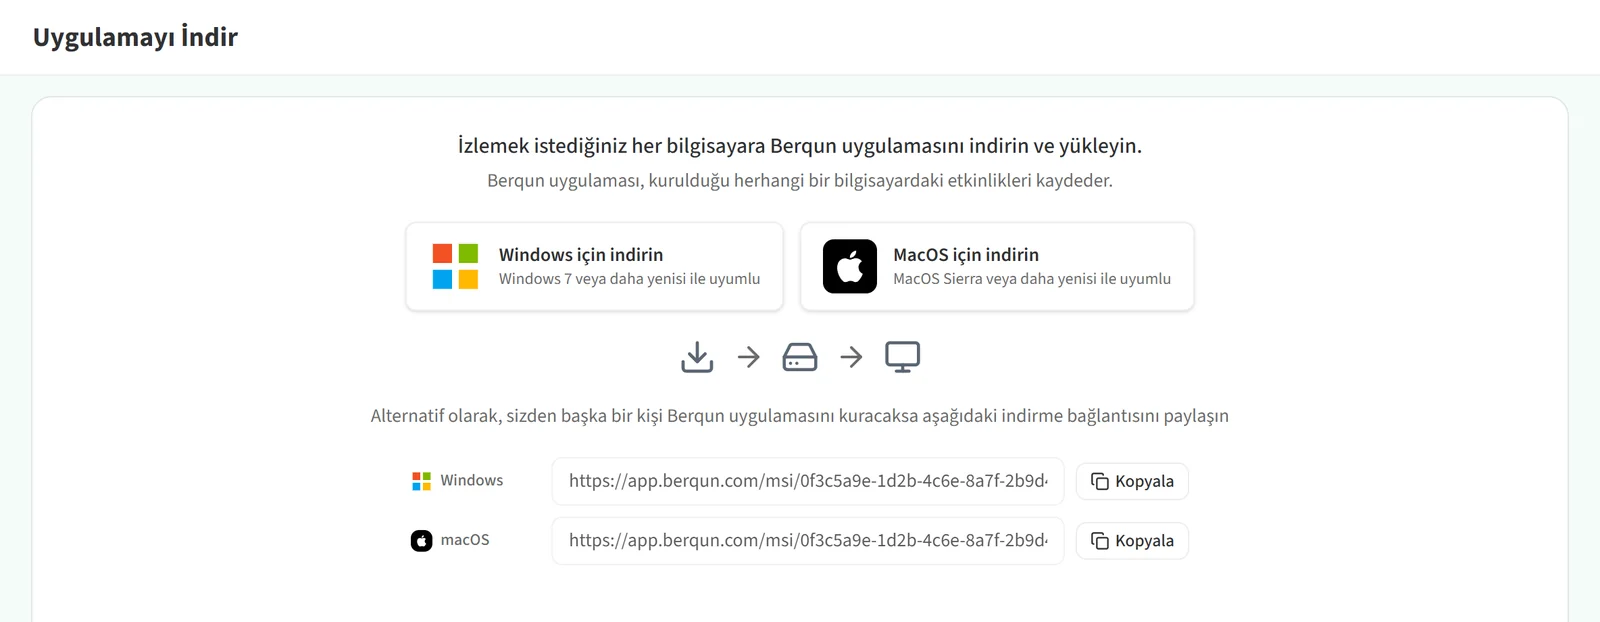This screenshot has height=622, width=1600.
Task: Open the MacOS için indirin download card
Action: point(997,267)
